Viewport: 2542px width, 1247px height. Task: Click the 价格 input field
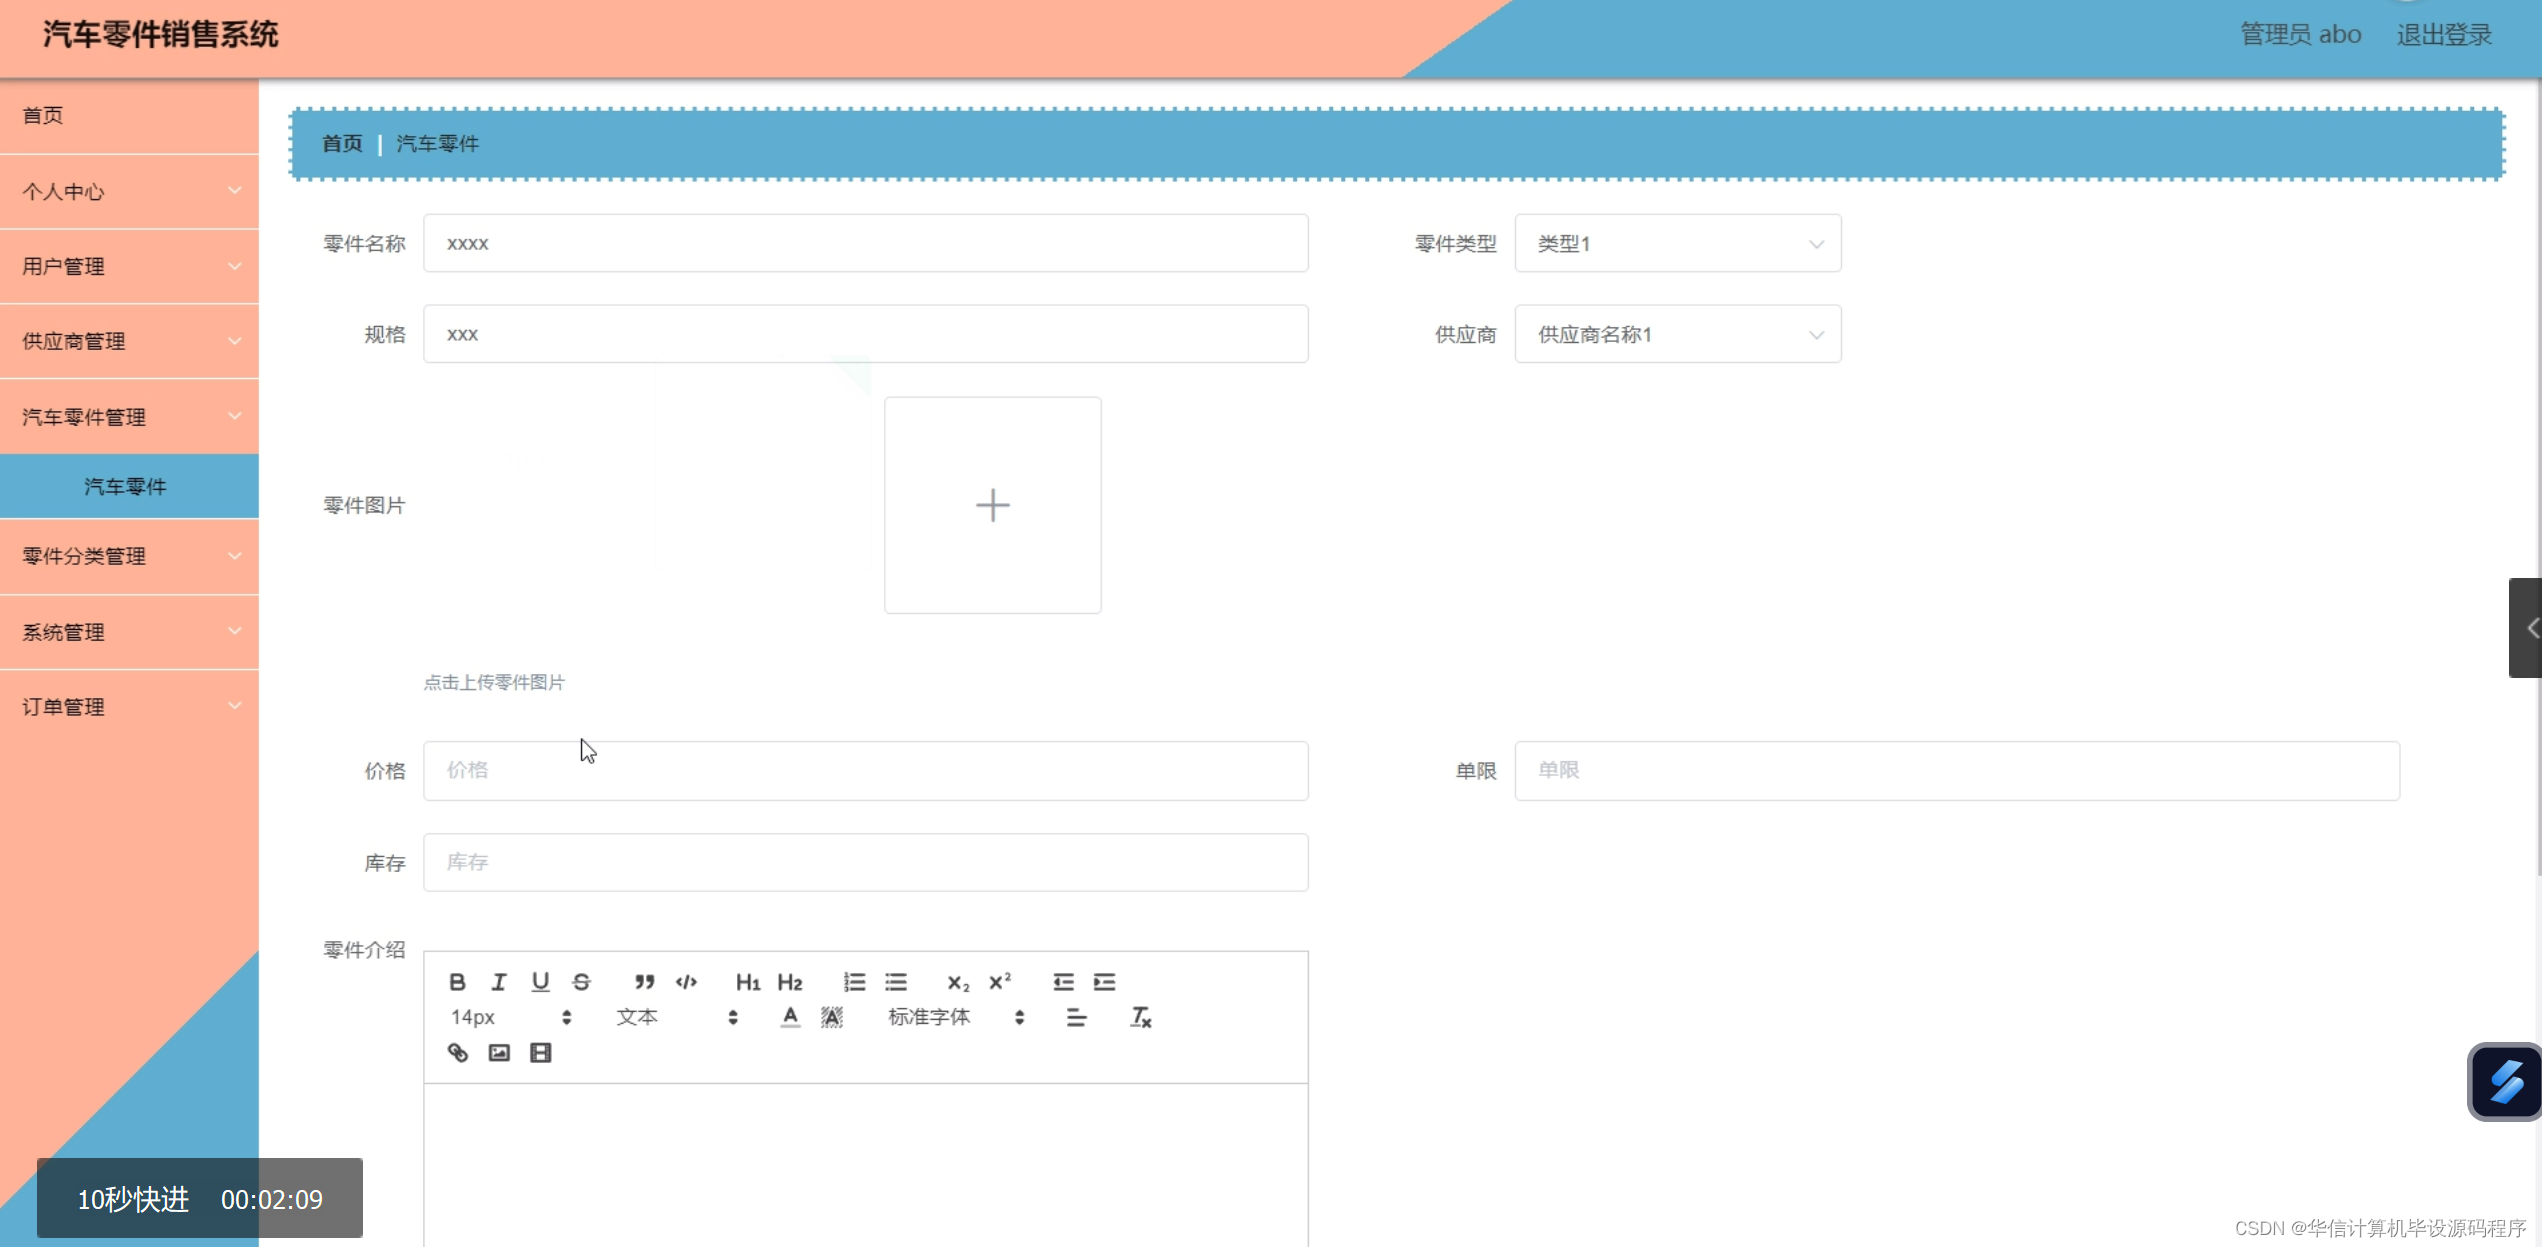pos(865,770)
